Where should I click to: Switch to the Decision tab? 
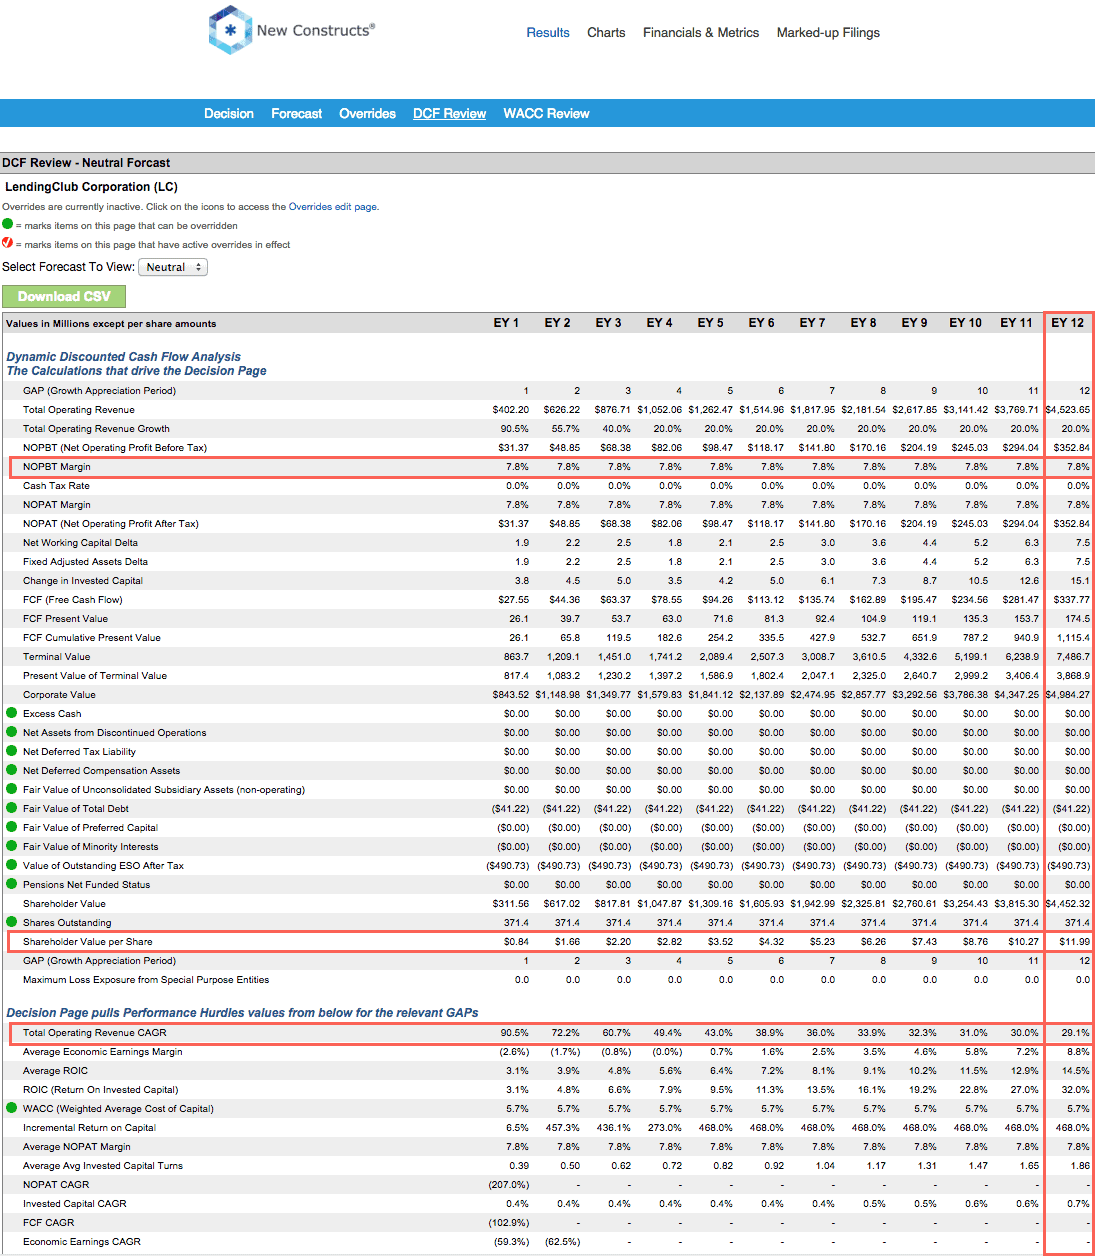(x=229, y=114)
